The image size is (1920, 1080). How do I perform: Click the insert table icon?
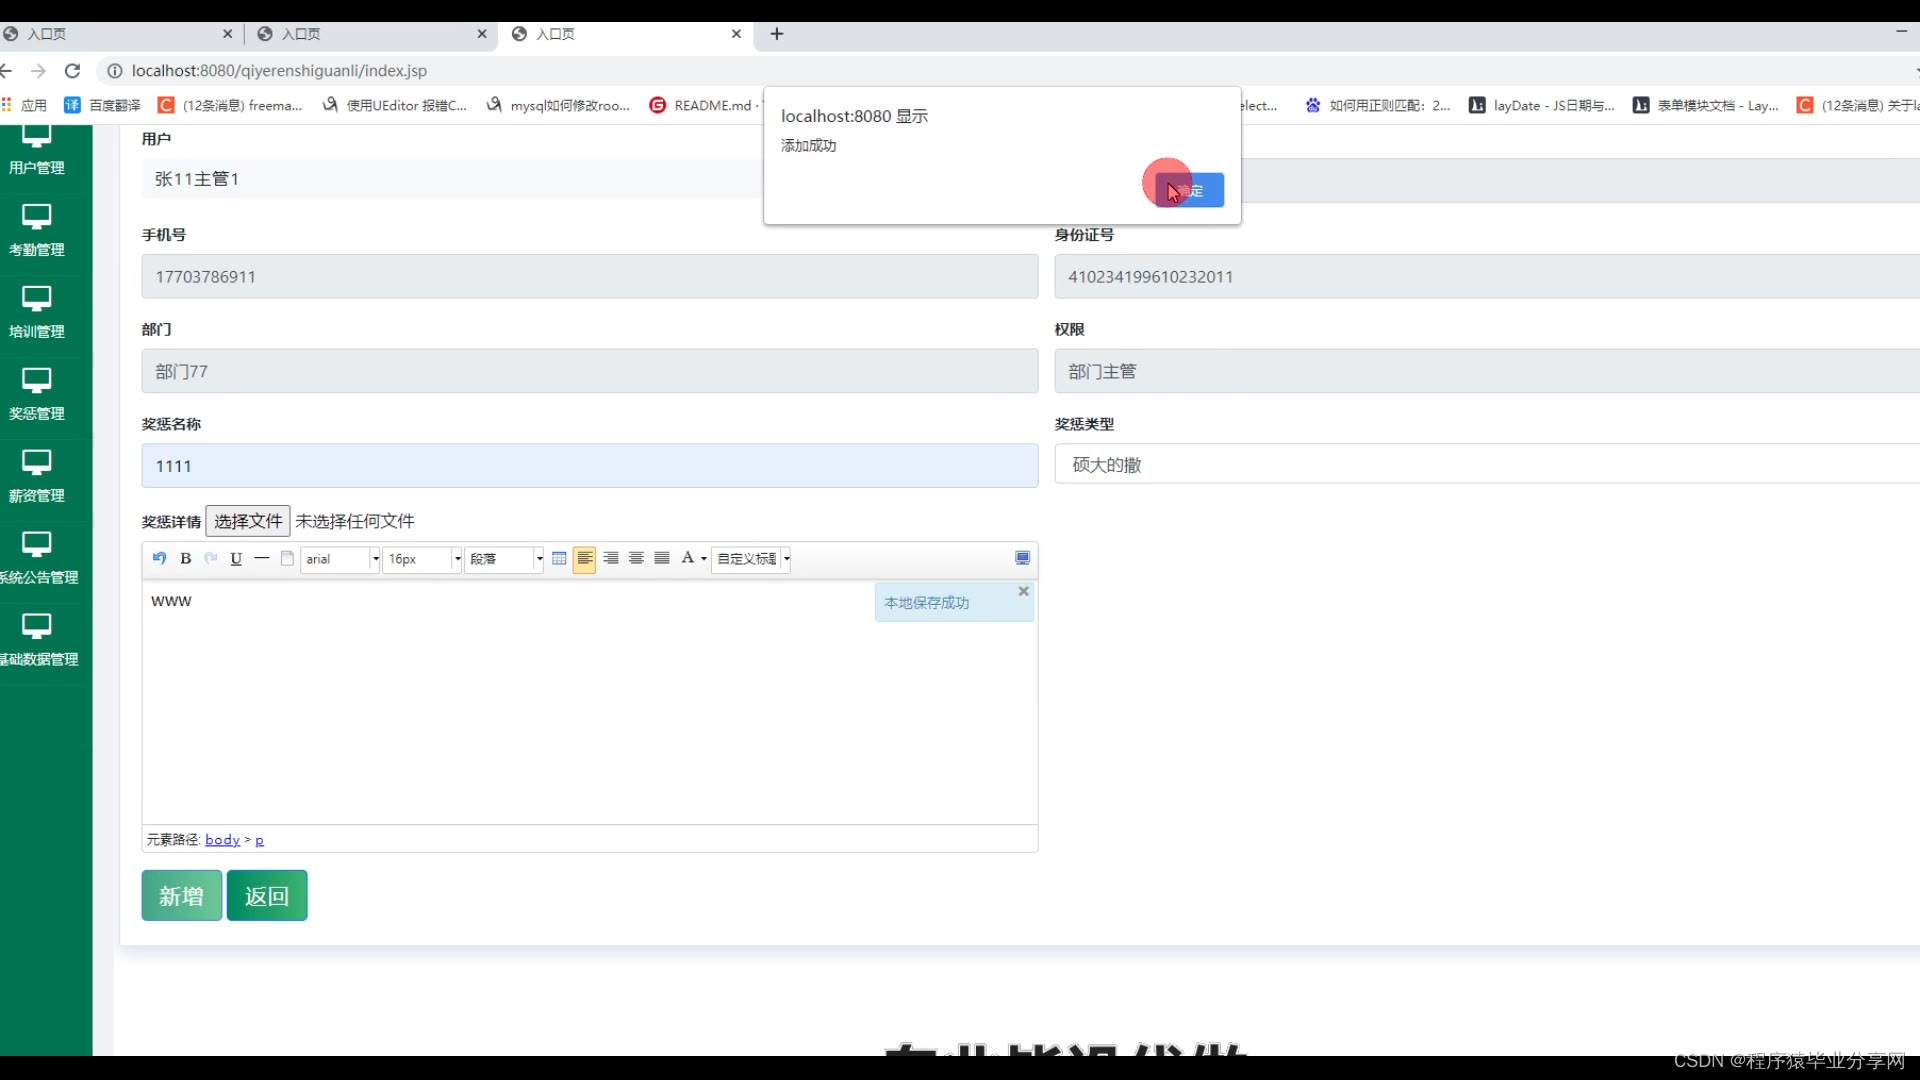(x=559, y=558)
